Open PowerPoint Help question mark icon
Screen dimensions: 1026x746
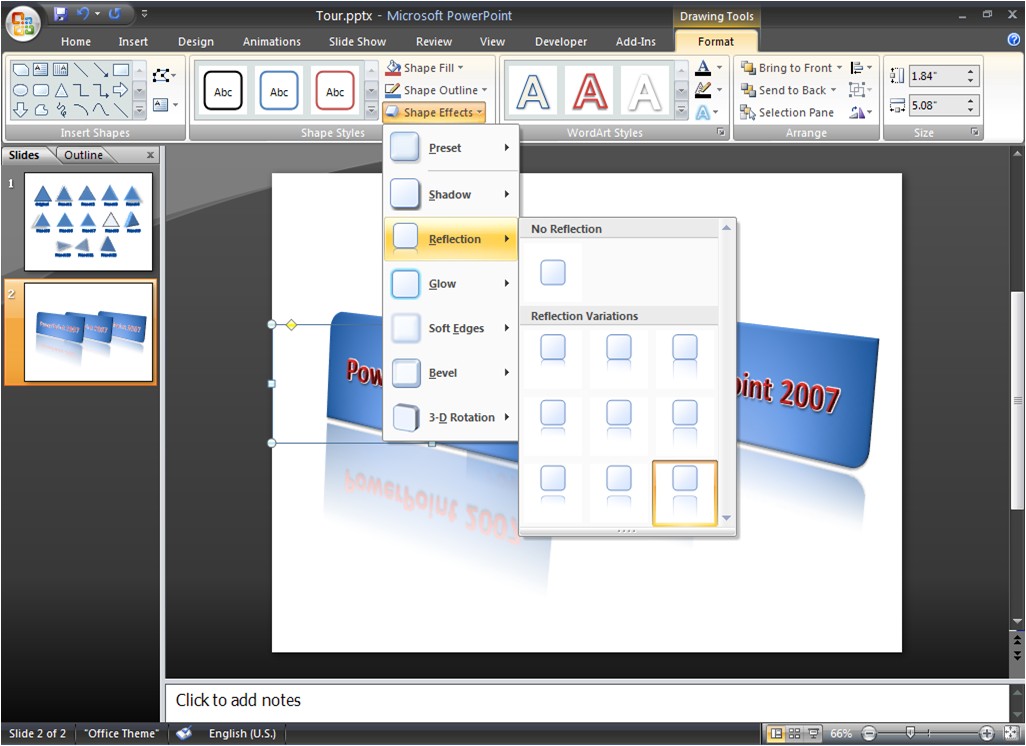[1014, 41]
